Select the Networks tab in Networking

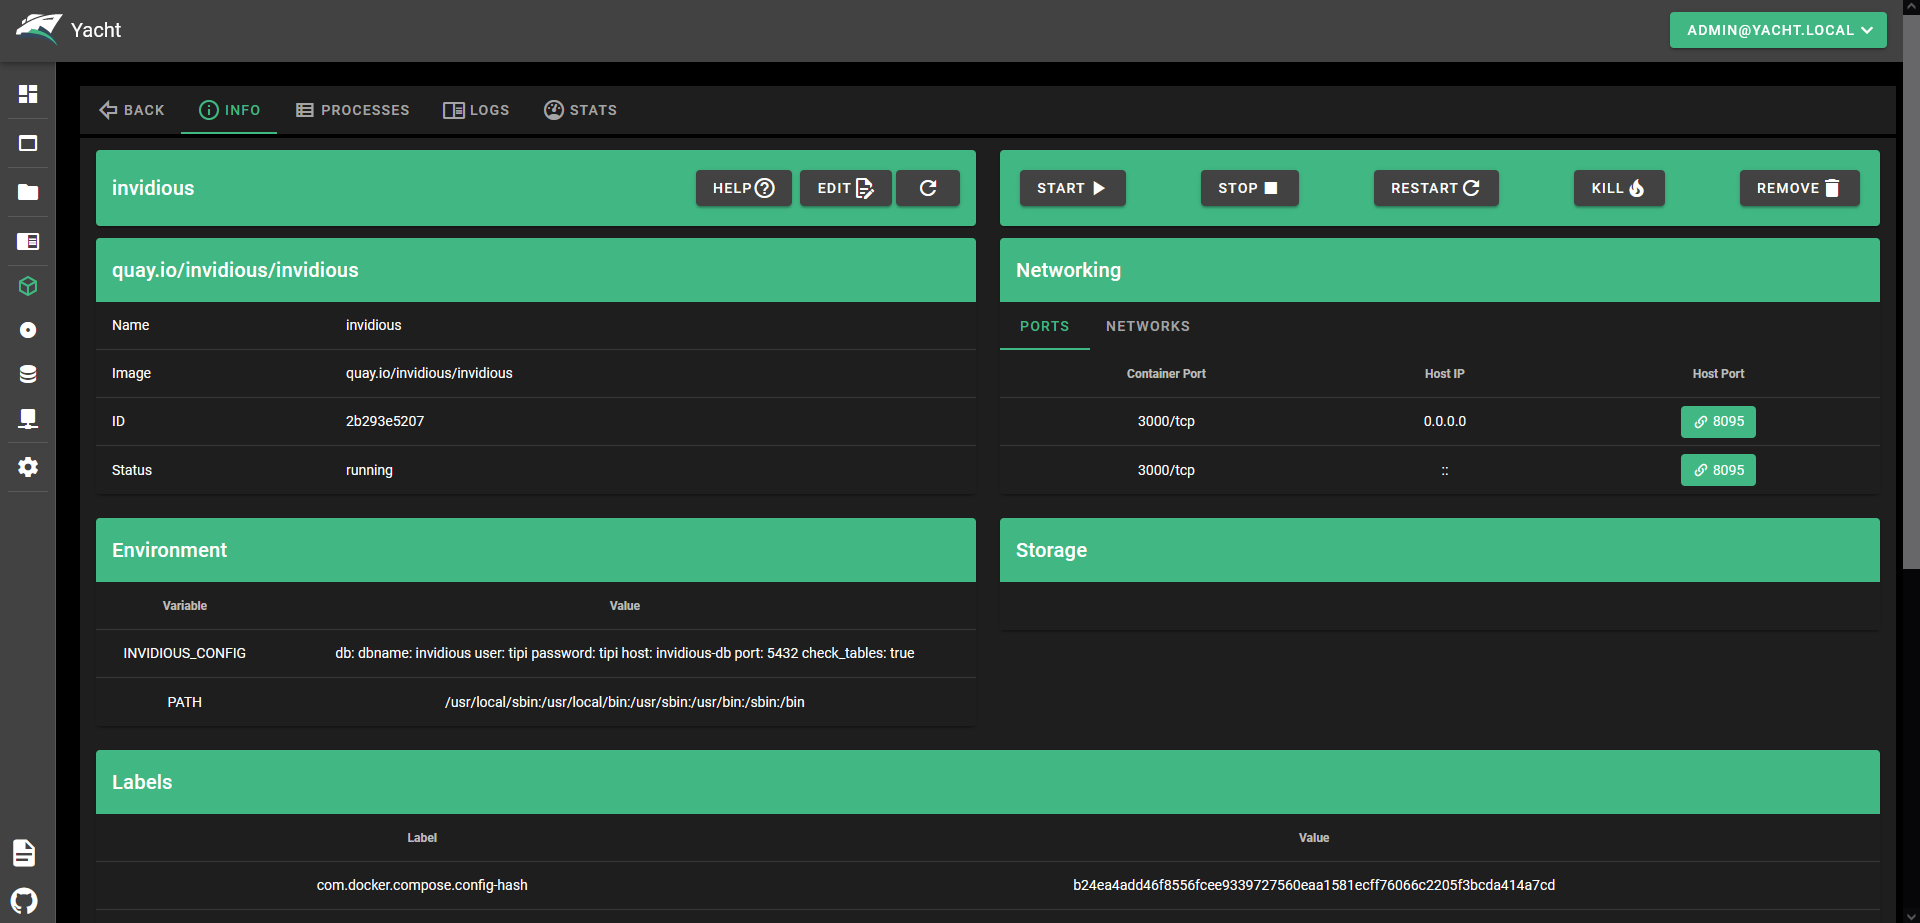(x=1147, y=326)
